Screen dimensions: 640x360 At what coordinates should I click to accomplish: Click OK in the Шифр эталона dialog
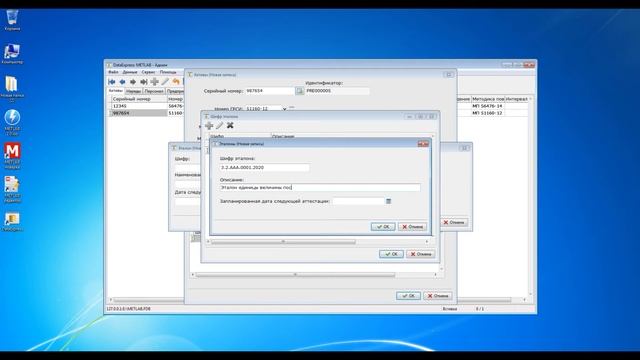pos(391,254)
